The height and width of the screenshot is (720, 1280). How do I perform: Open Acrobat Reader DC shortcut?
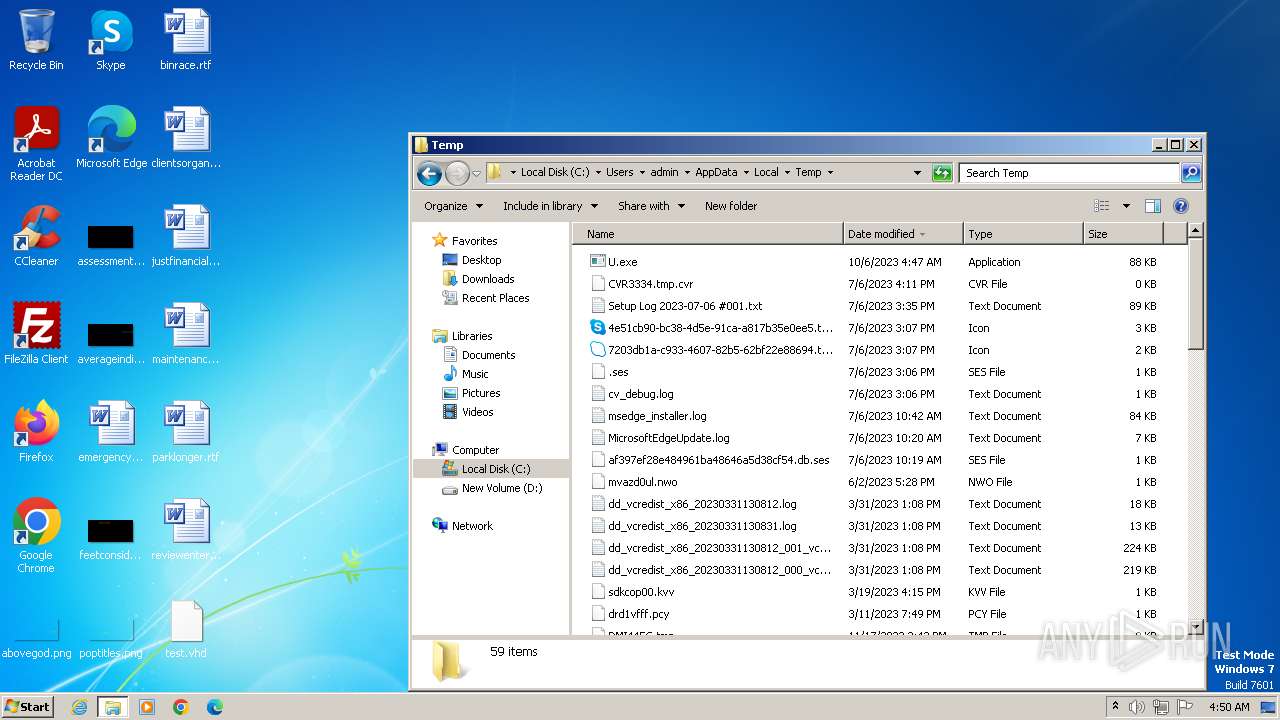(x=36, y=143)
